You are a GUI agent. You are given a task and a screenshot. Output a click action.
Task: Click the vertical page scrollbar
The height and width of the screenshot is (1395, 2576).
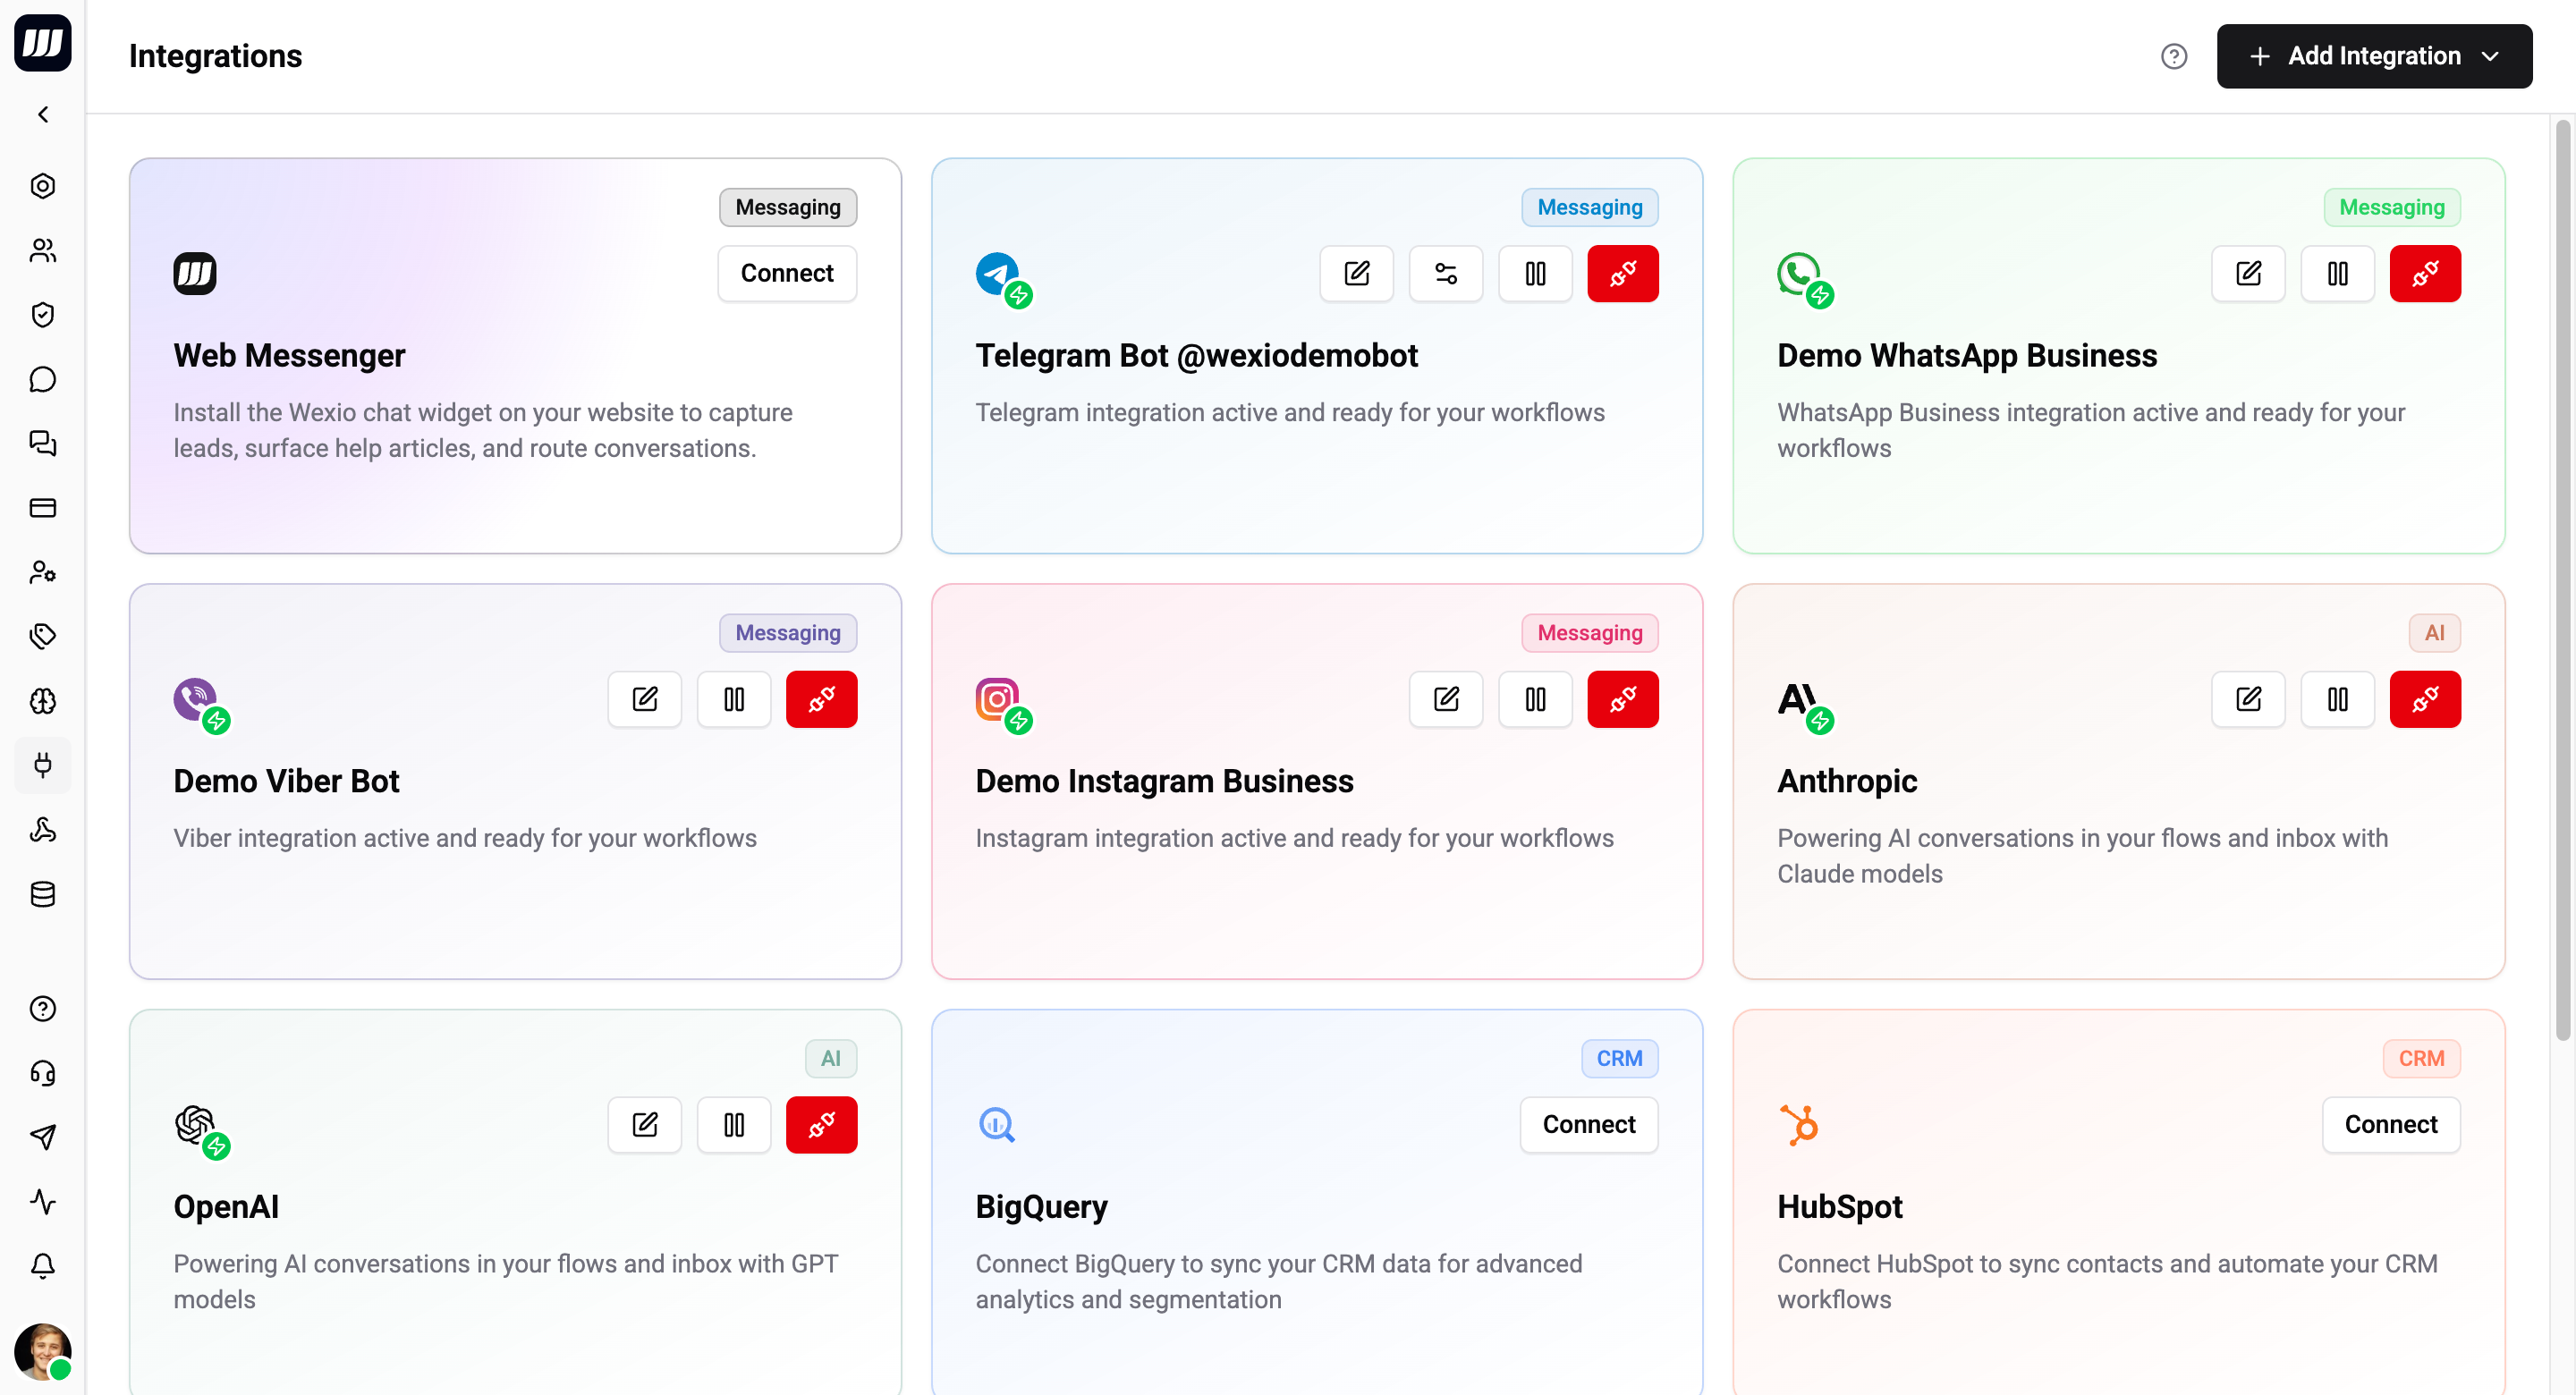click(2562, 580)
